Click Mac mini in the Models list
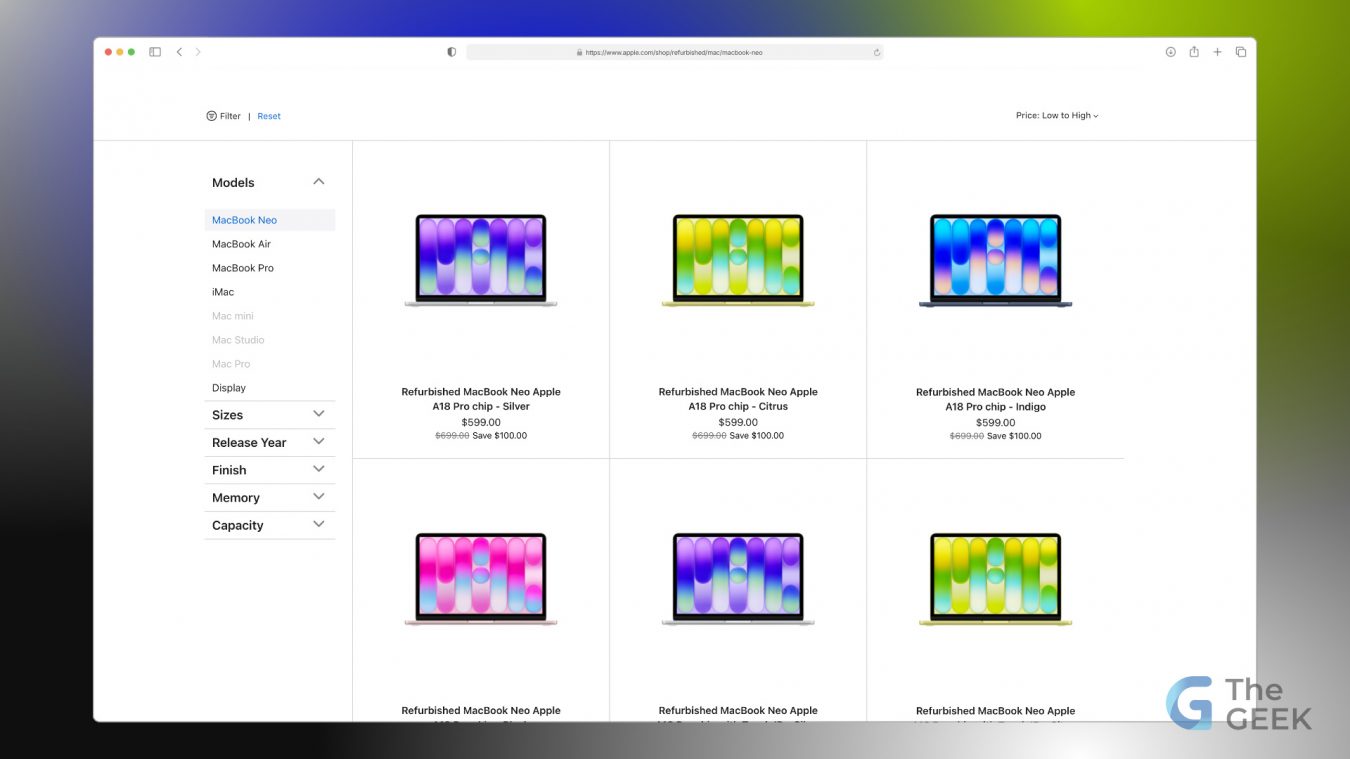The height and width of the screenshot is (759, 1350). [x=233, y=316]
